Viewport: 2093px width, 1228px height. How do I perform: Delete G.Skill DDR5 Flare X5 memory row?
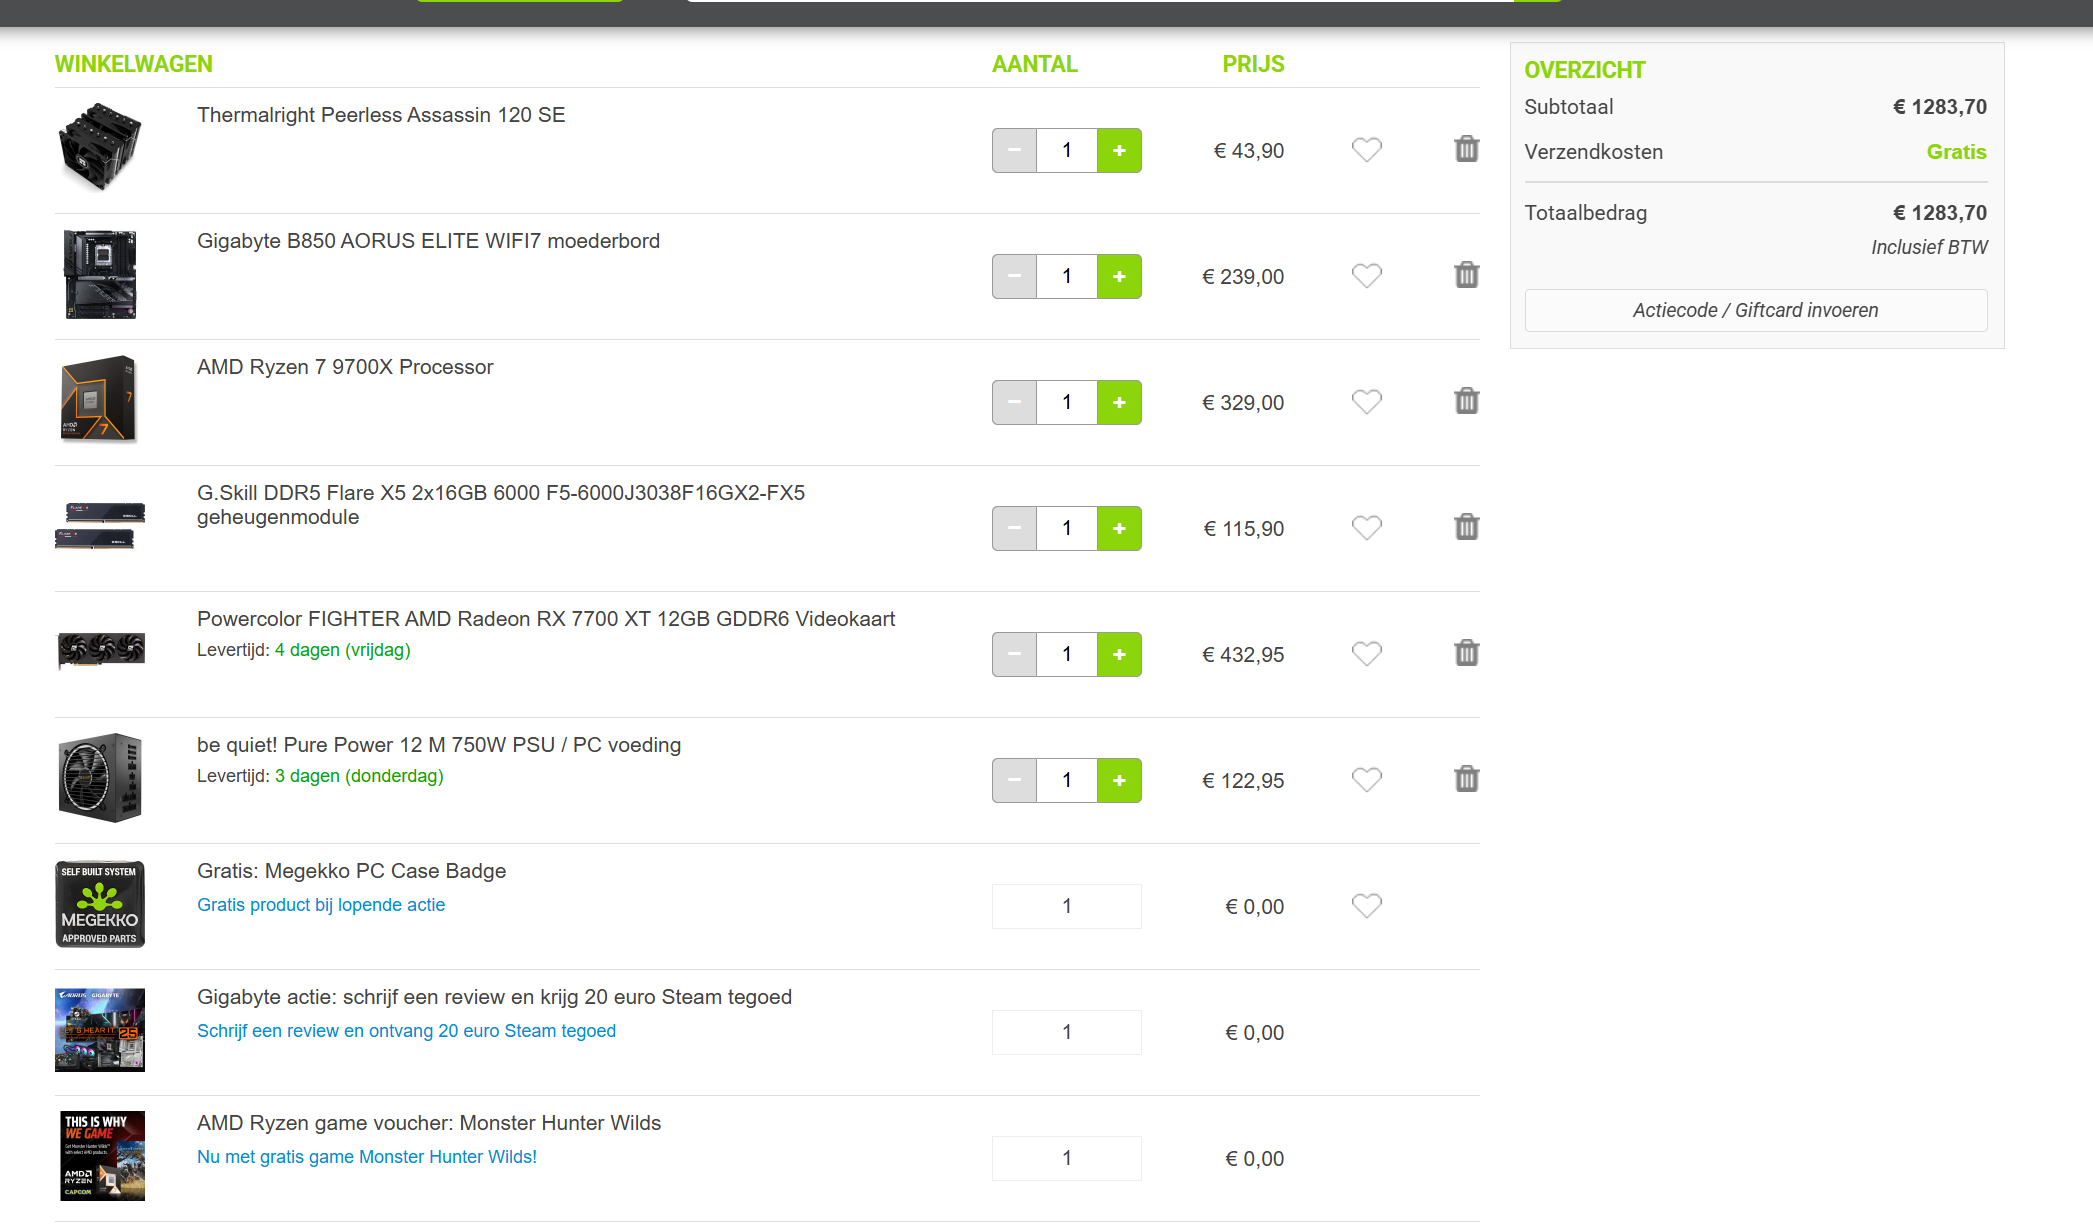point(1466,527)
